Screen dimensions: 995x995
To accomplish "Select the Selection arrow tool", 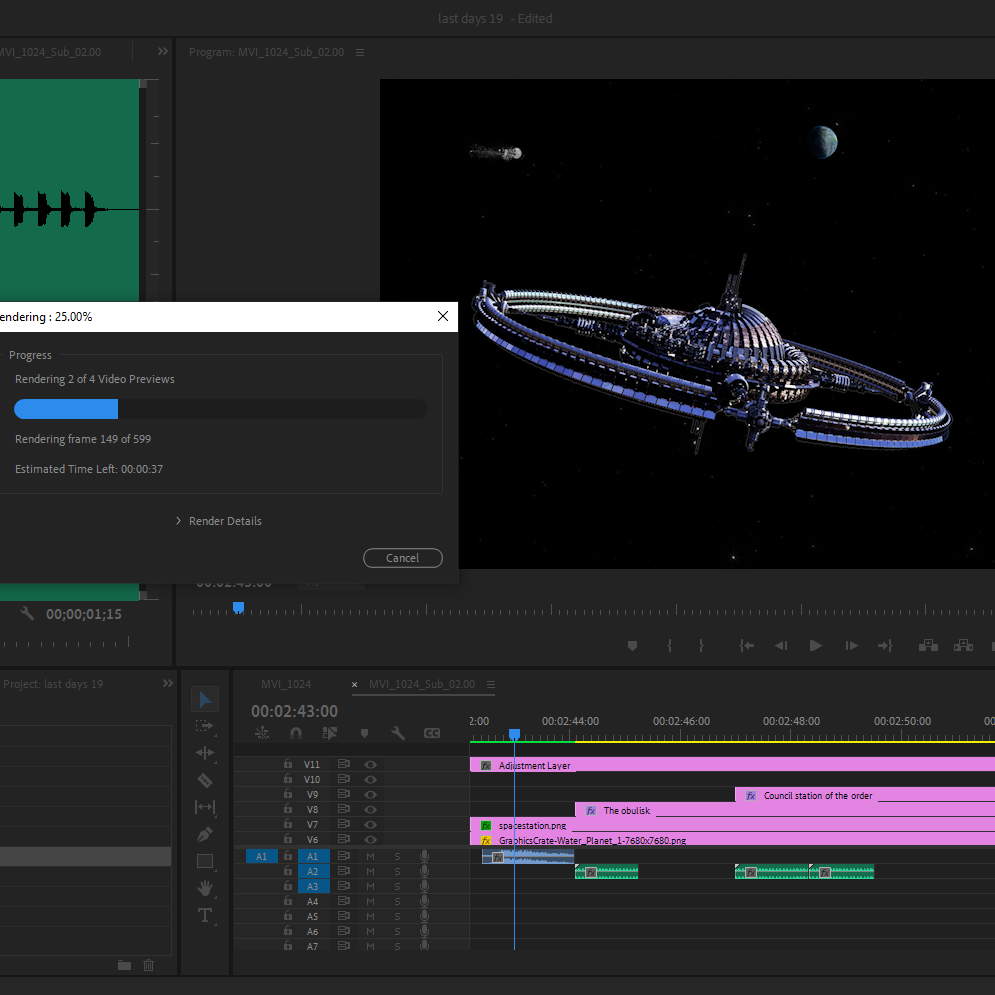I will point(205,699).
